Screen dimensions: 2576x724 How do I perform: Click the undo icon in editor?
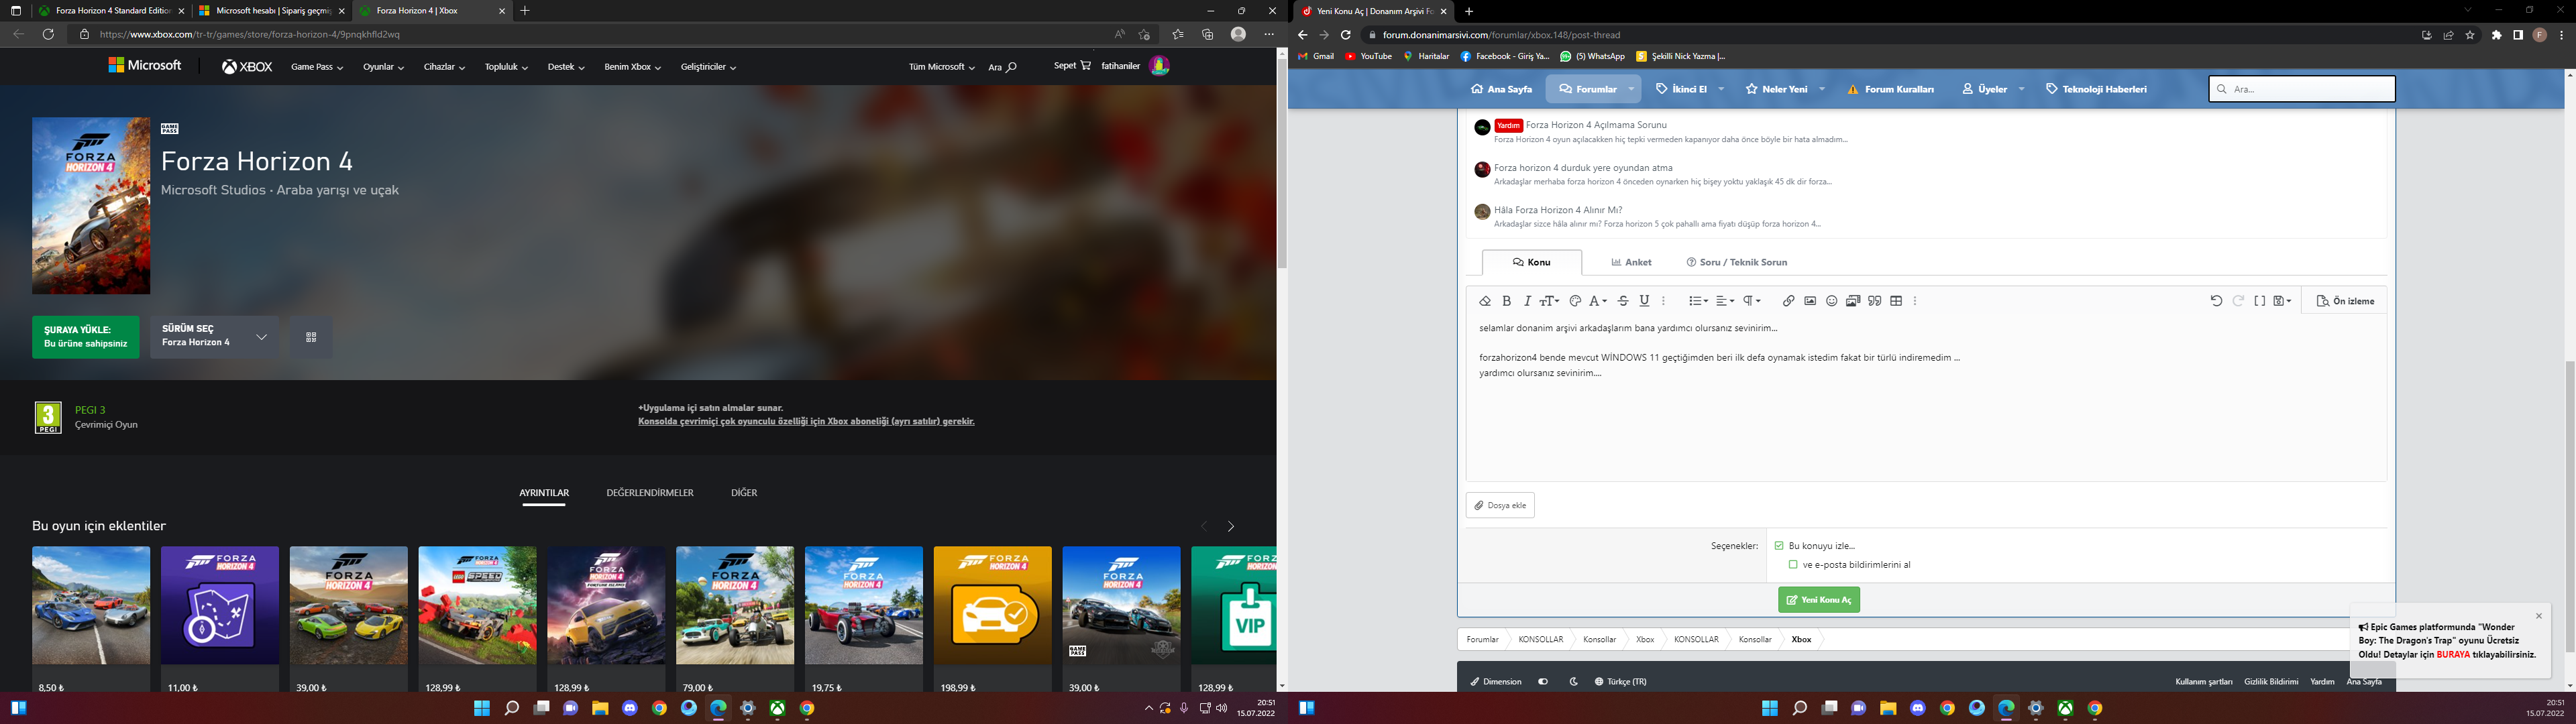pos(2216,301)
